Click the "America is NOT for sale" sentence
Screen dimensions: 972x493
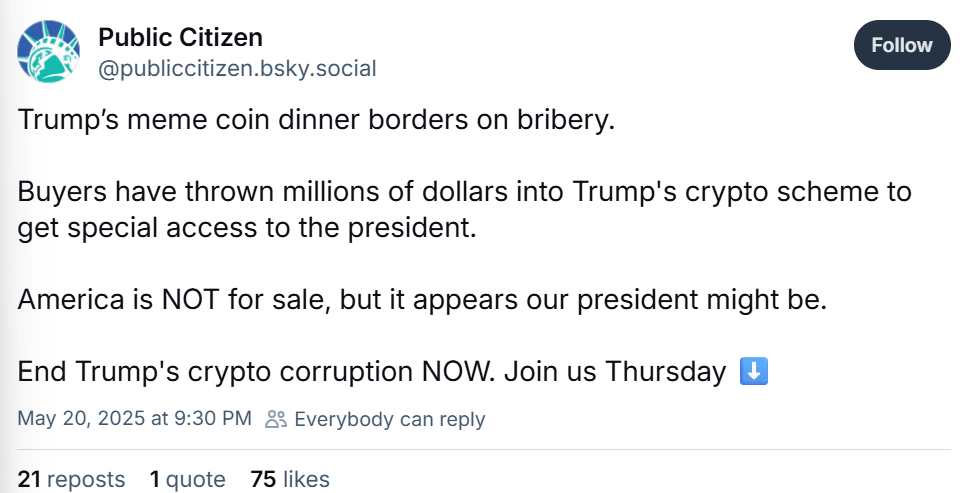(422, 300)
